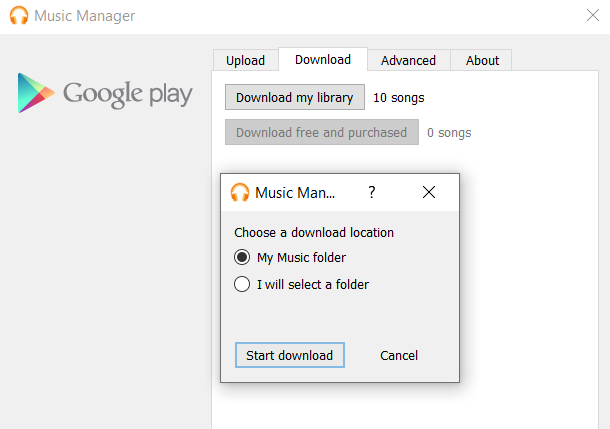Close the main Music Manager window
This screenshot has width=610, height=429.
[x=591, y=15]
